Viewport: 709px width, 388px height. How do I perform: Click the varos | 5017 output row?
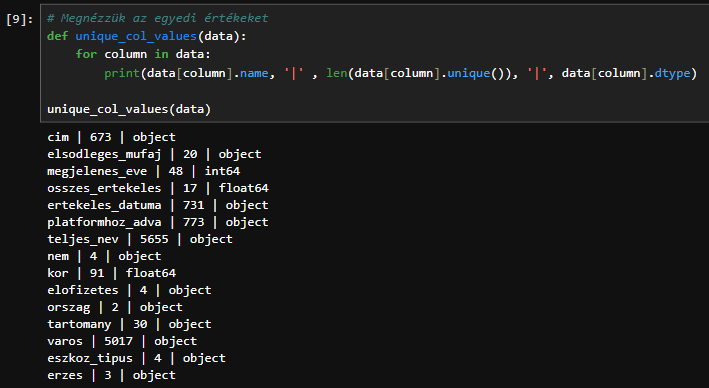122,341
